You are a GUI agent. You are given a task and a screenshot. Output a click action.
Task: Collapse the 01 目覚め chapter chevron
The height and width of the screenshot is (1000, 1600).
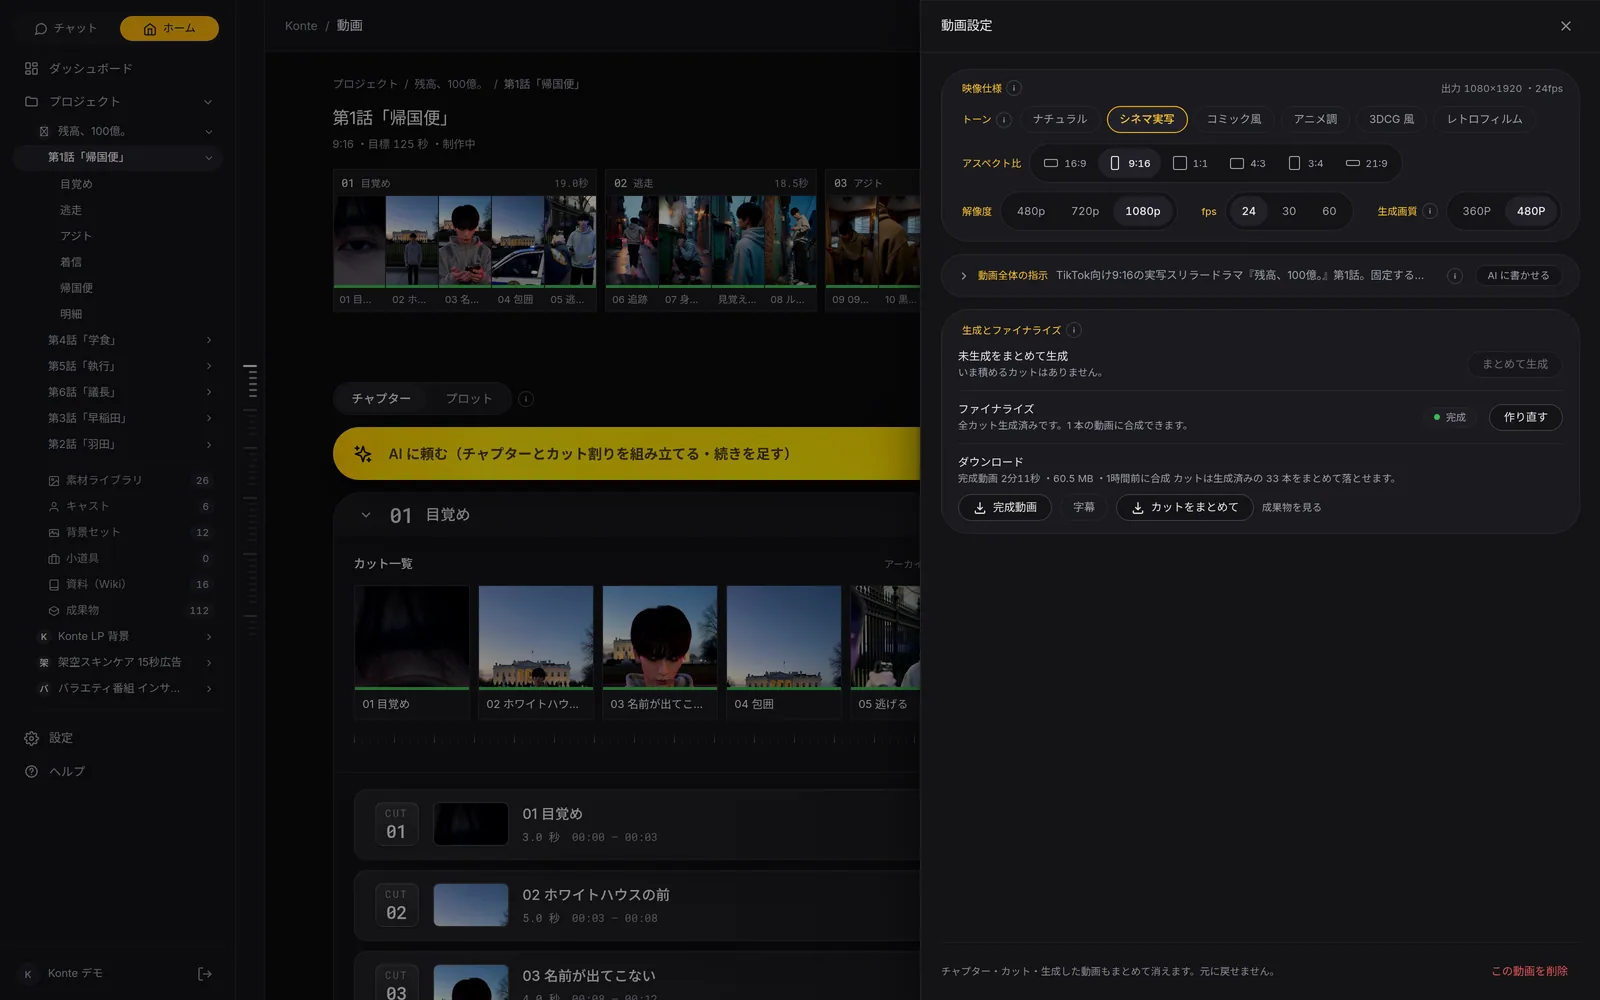click(366, 515)
